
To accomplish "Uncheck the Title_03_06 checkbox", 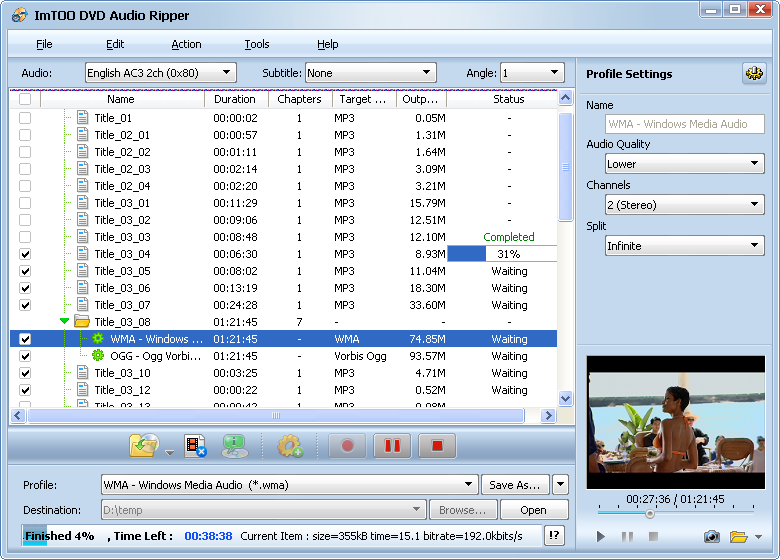I will 25,288.
